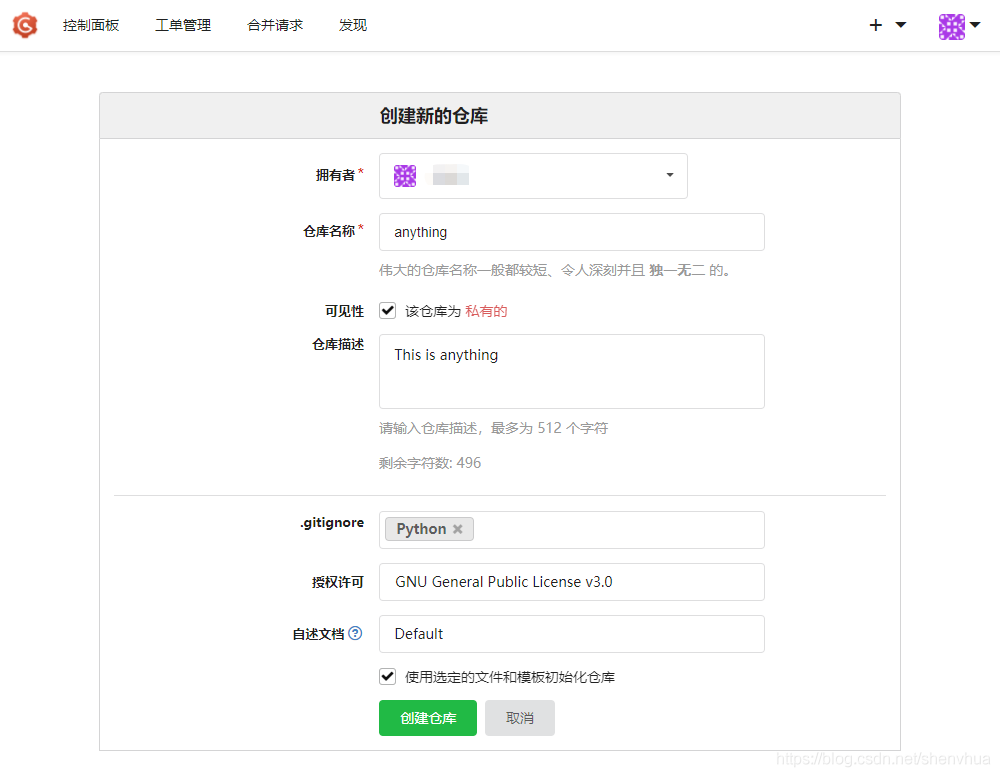Remove the Python gitignore tag
Screen dimensions: 1000x777
(457, 529)
